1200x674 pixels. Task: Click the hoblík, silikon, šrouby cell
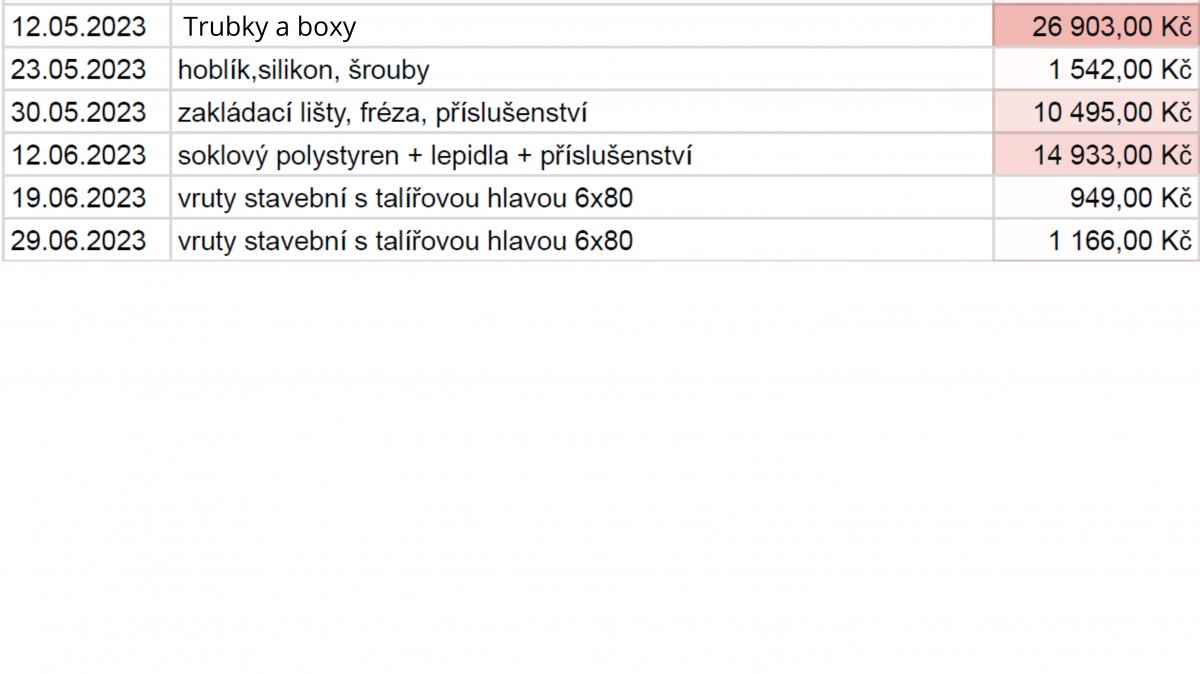click(582, 69)
